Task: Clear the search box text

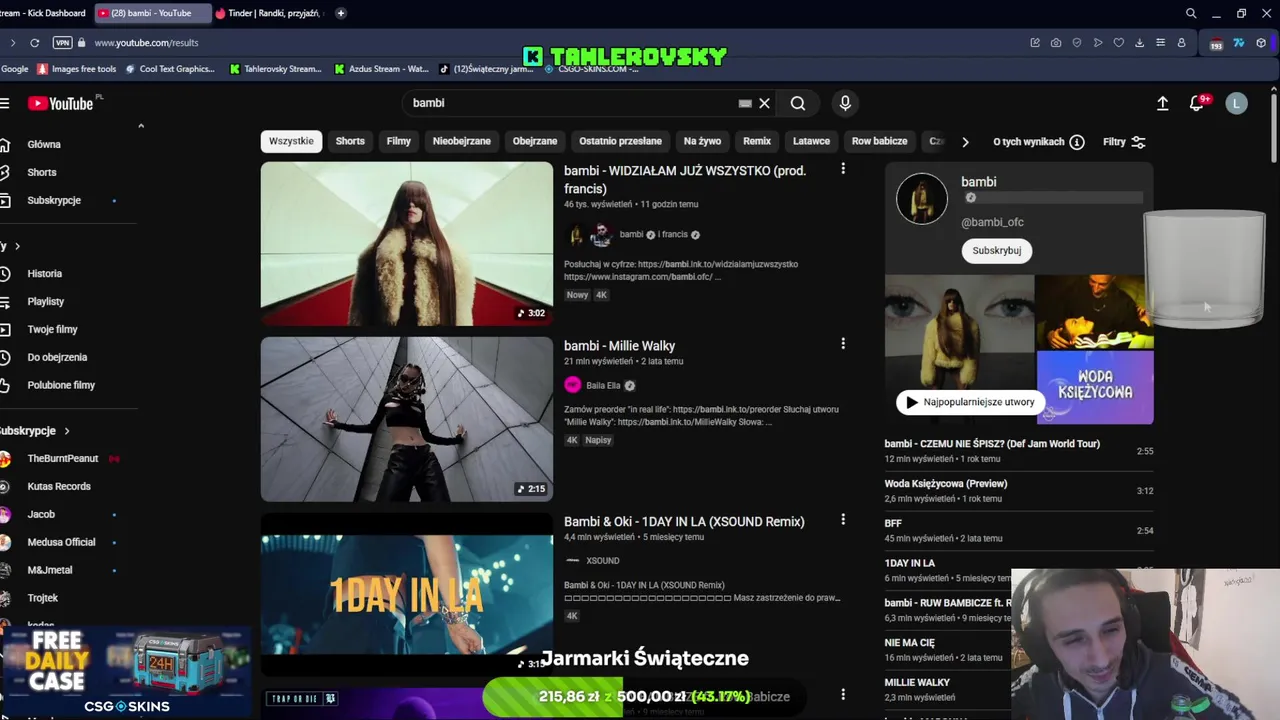Action: coord(764,103)
